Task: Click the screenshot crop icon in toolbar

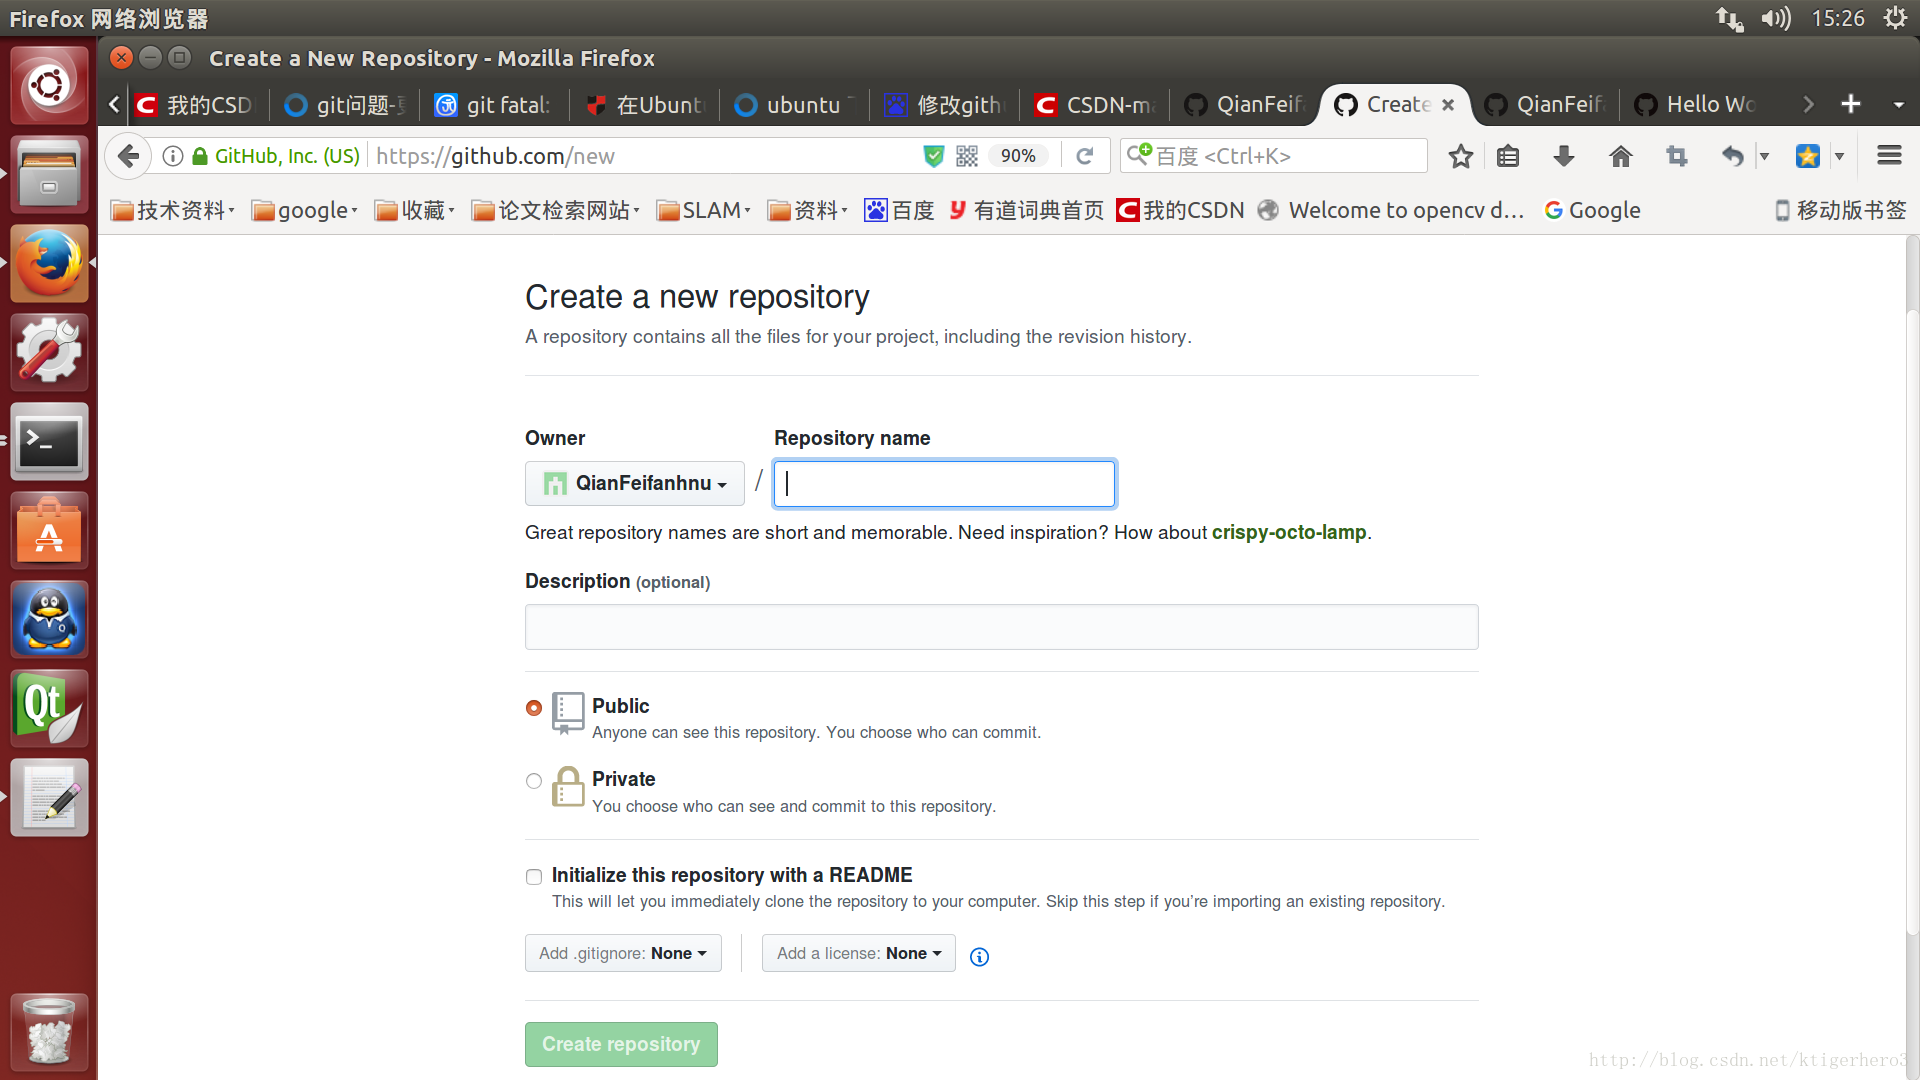Action: (x=1677, y=156)
